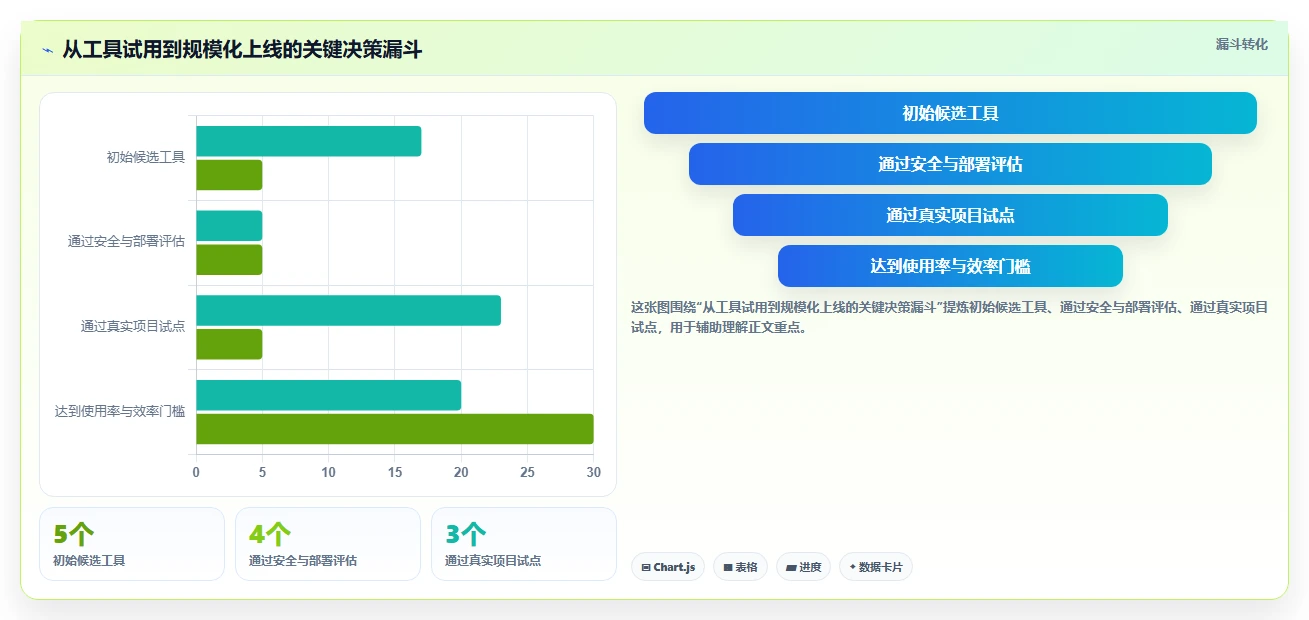Select the 通过真实项目试点 funnel stage bar
This screenshot has width=1309, height=620.
coord(950,215)
